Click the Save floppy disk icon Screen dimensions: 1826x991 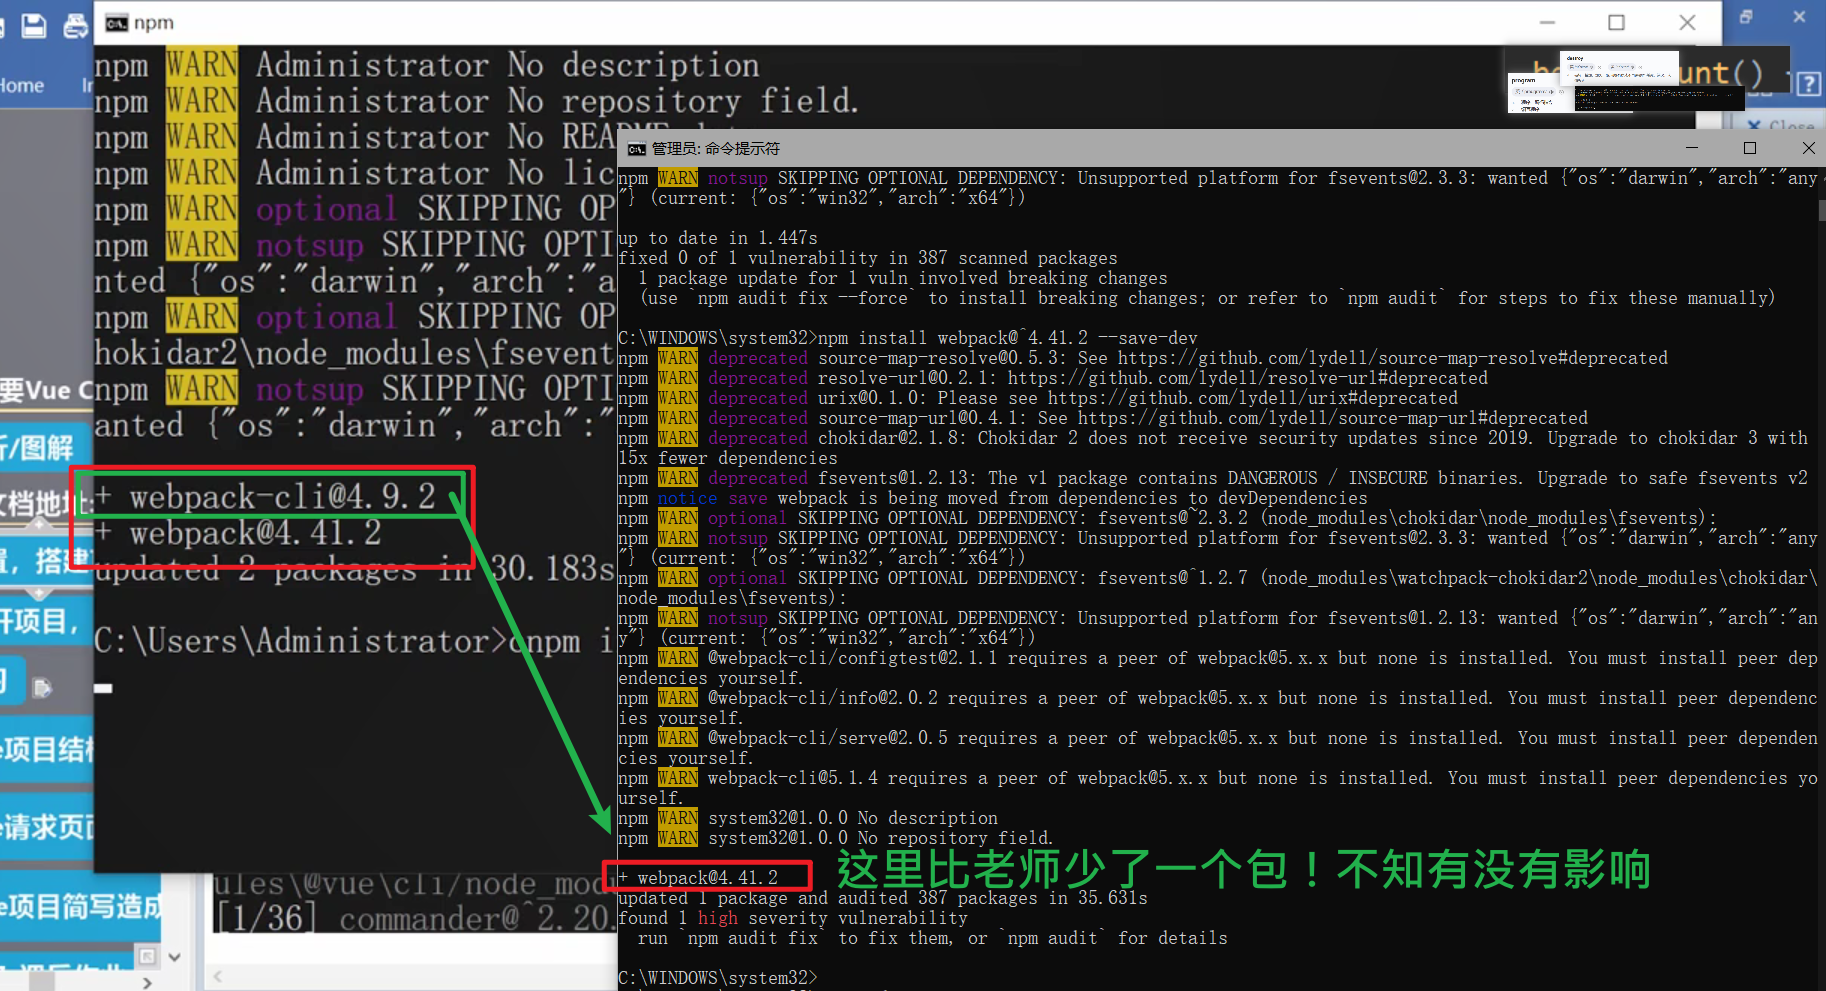(x=34, y=25)
